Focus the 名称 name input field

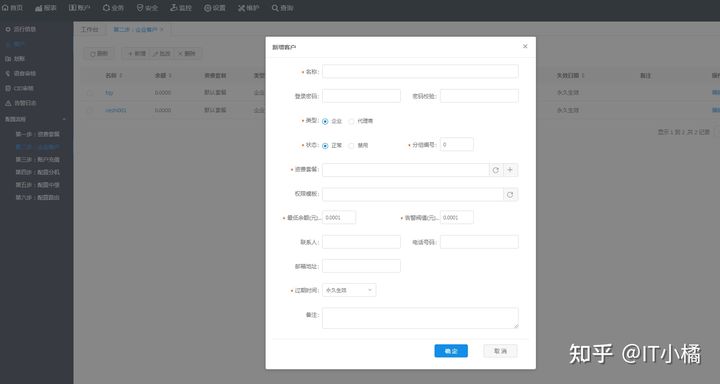420,71
